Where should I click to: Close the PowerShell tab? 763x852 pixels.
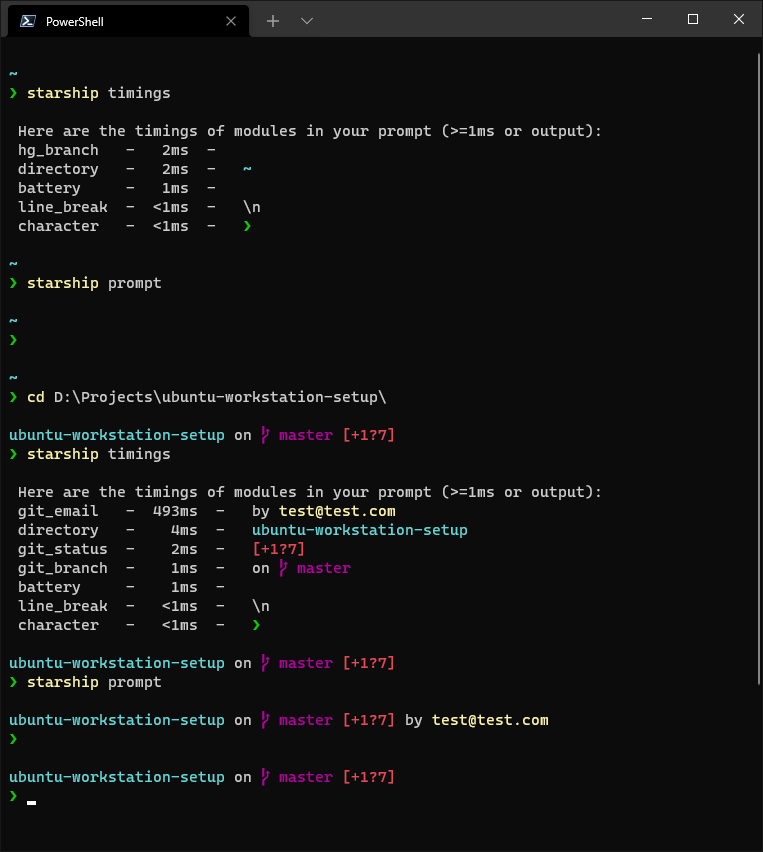tap(231, 21)
